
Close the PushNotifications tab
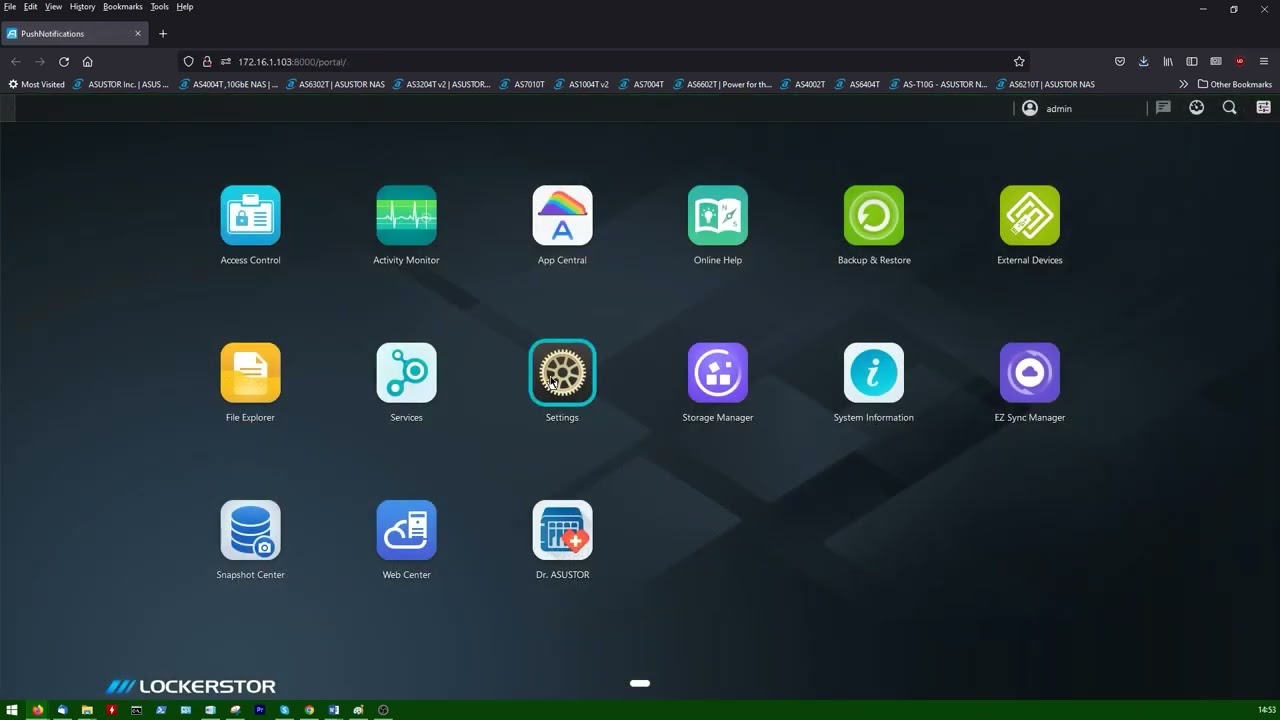click(138, 33)
